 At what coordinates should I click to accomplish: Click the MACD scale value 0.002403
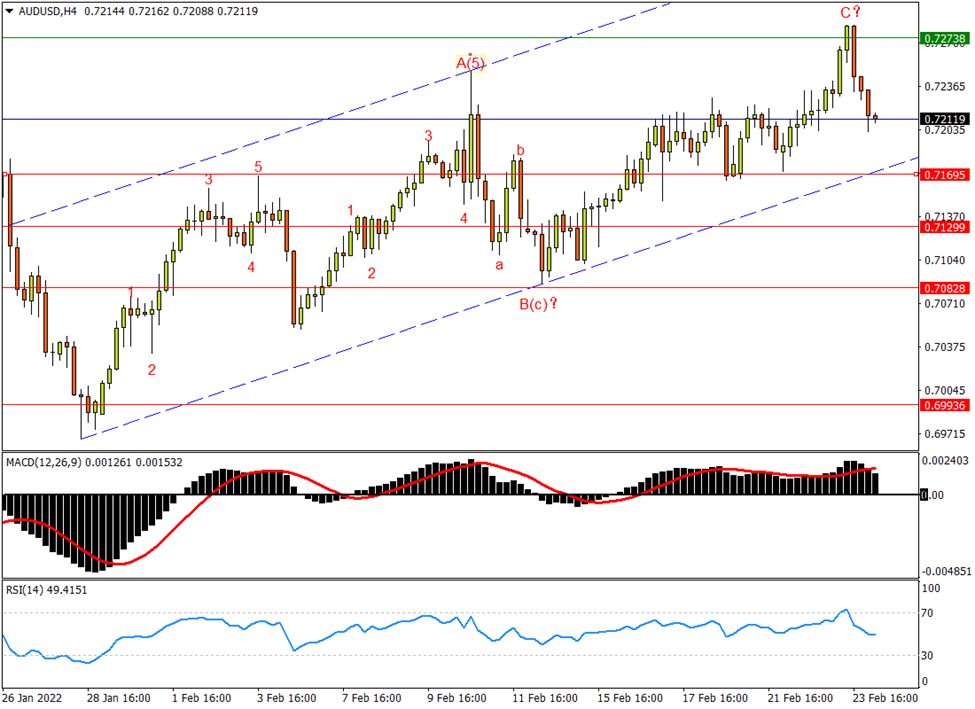pos(945,460)
